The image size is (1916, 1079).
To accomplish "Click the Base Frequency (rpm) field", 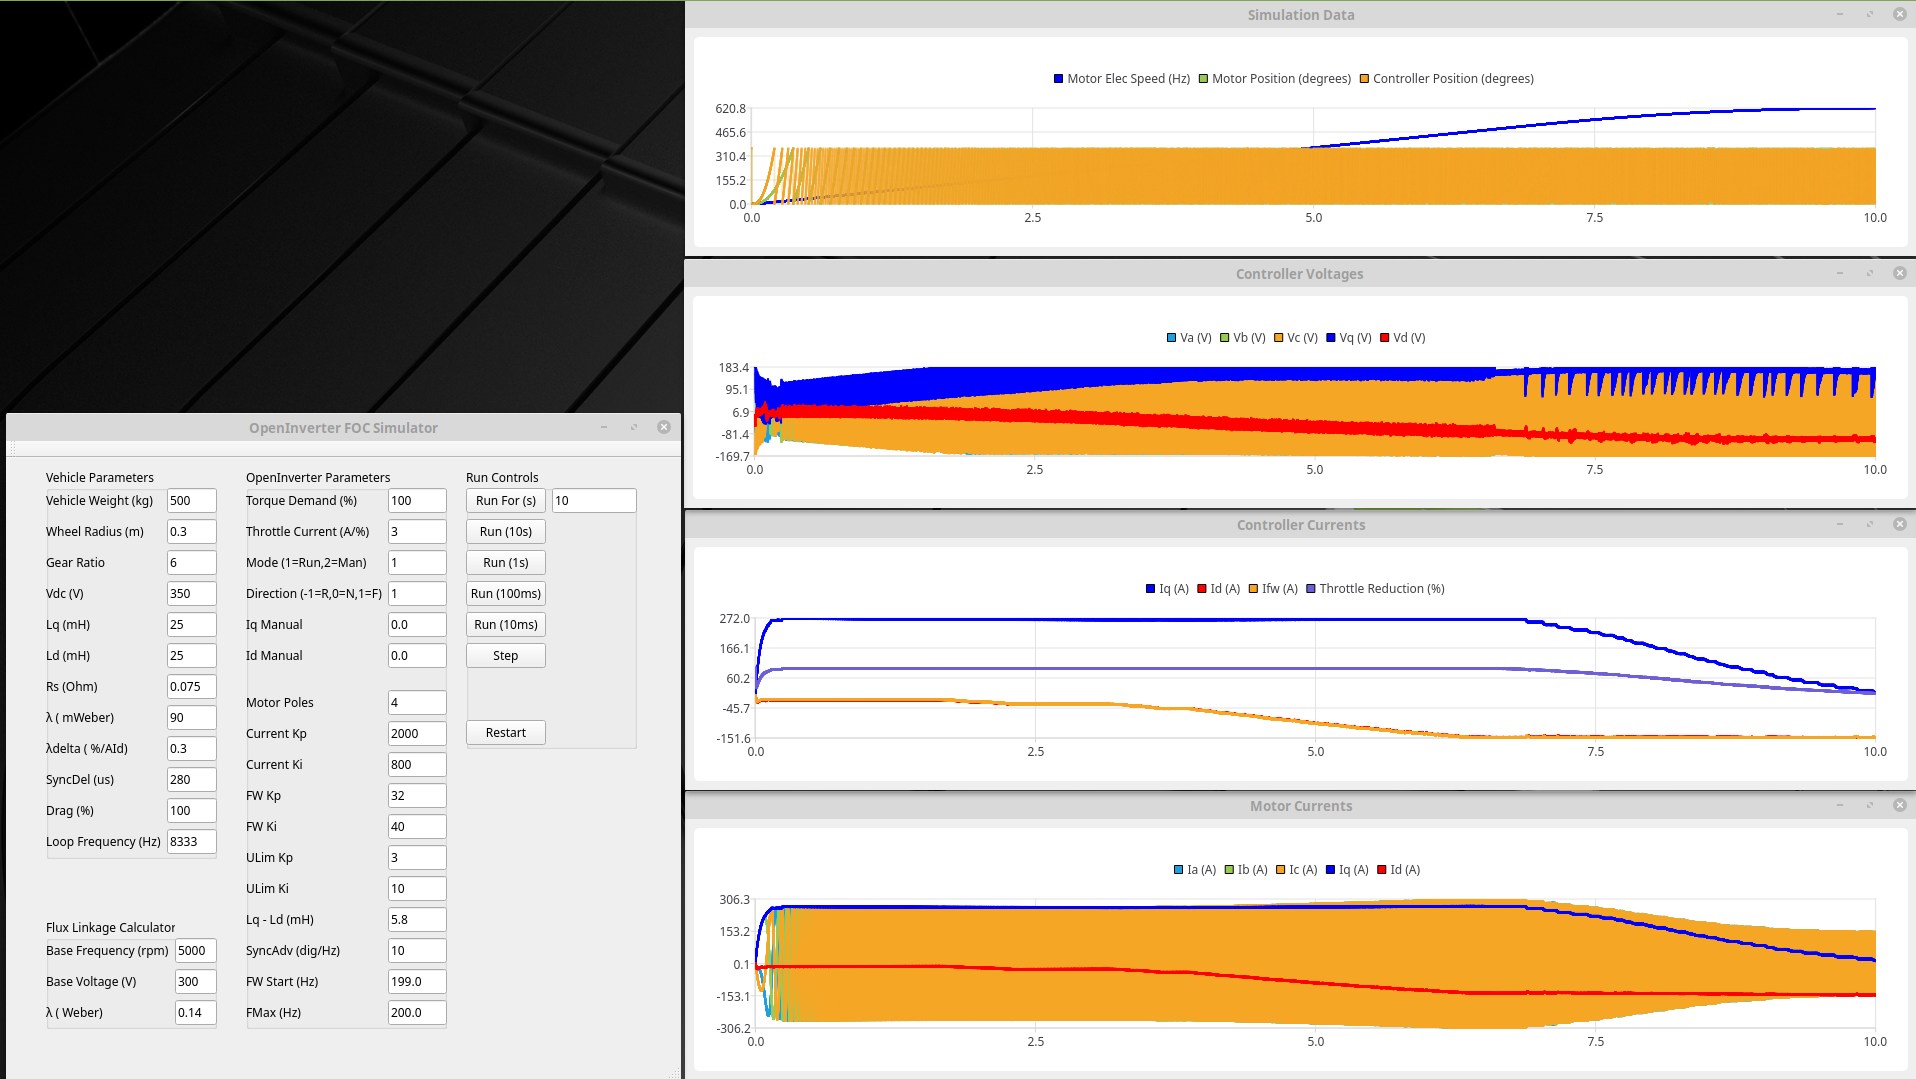I will [195, 951].
